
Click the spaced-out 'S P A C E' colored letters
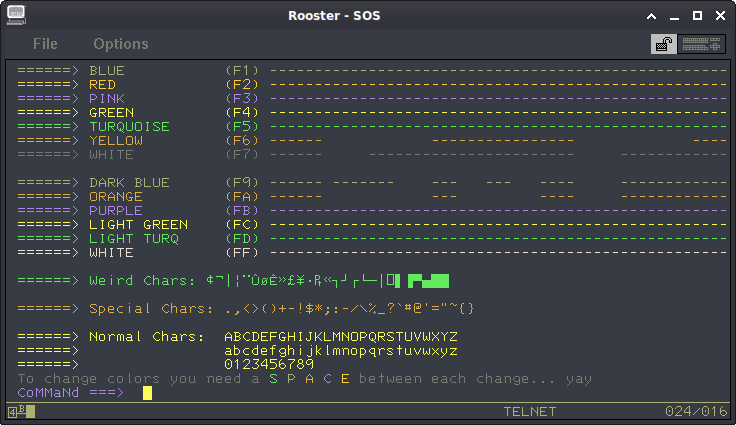coord(309,379)
